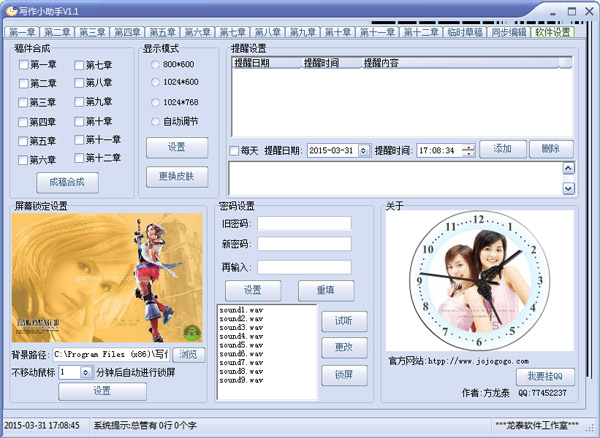The image size is (600, 438).
Task: Switch to the 临时草稿 tab
Action: pos(465,32)
